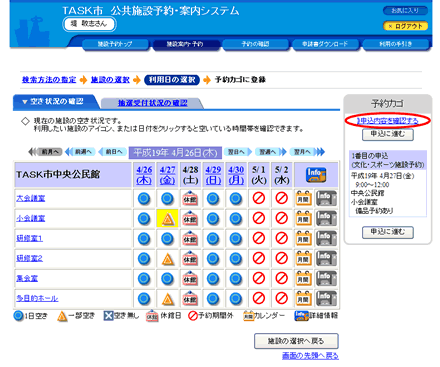Click the 申込に進む button below the 1番目の申込 details
Viewport: 440px width, 367px height.
coord(388,232)
